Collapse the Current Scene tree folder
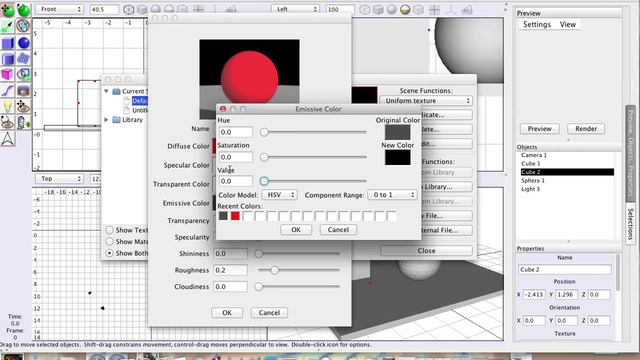The height and width of the screenshot is (360, 640). (x=106, y=91)
